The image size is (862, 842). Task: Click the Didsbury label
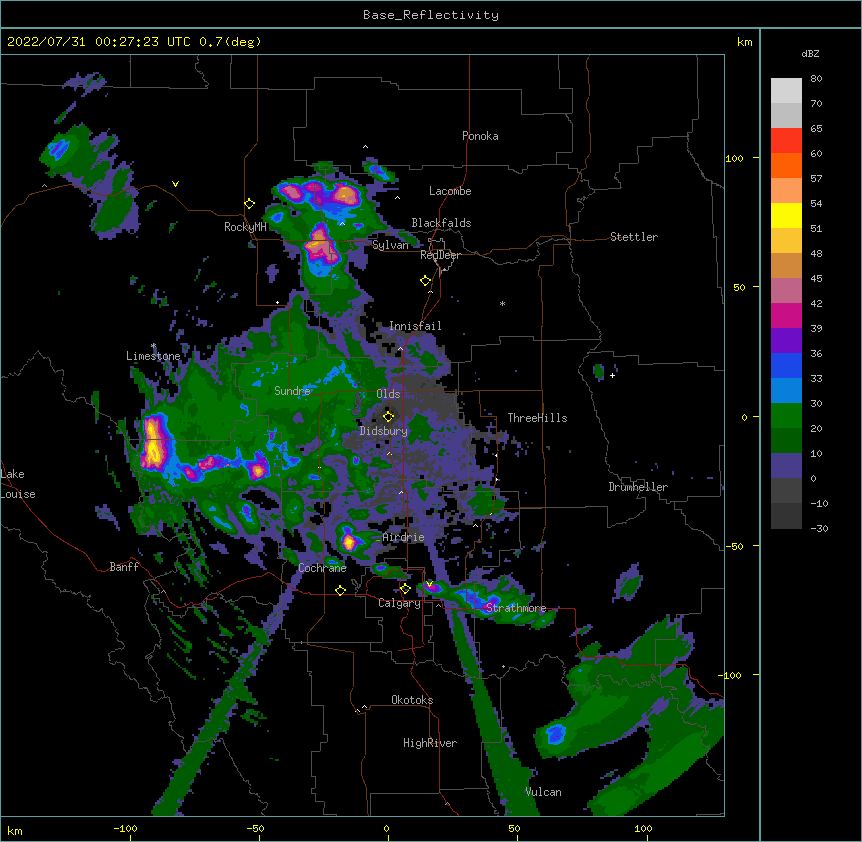click(x=383, y=431)
